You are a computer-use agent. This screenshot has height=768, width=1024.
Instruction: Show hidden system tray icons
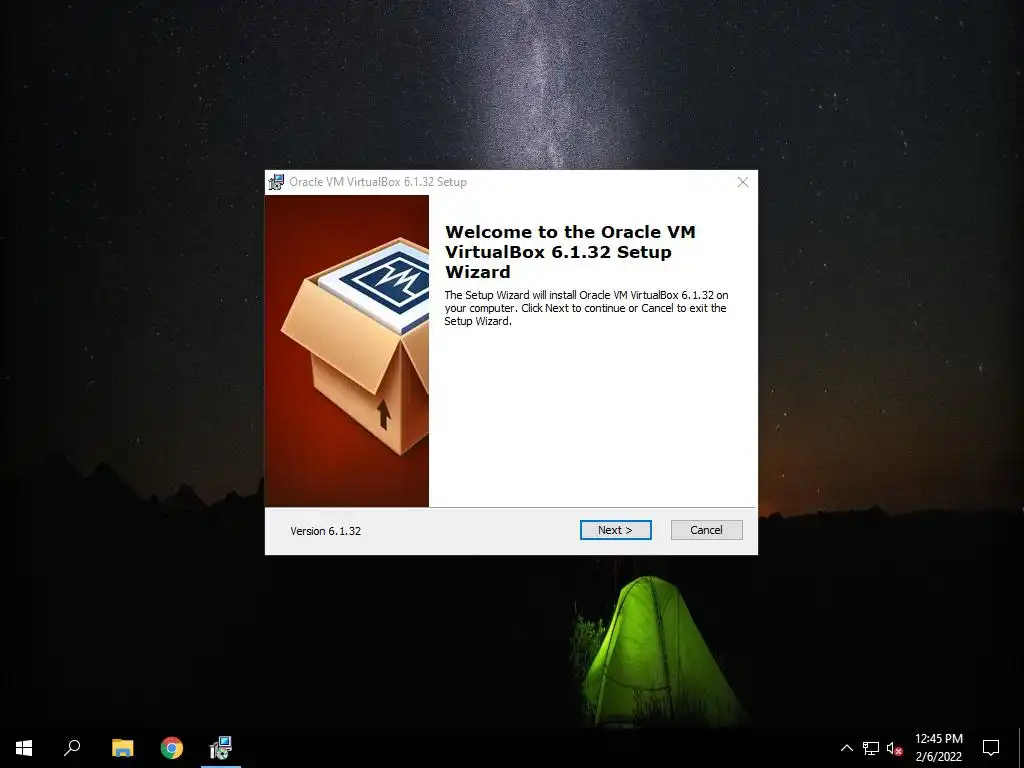click(x=846, y=748)
